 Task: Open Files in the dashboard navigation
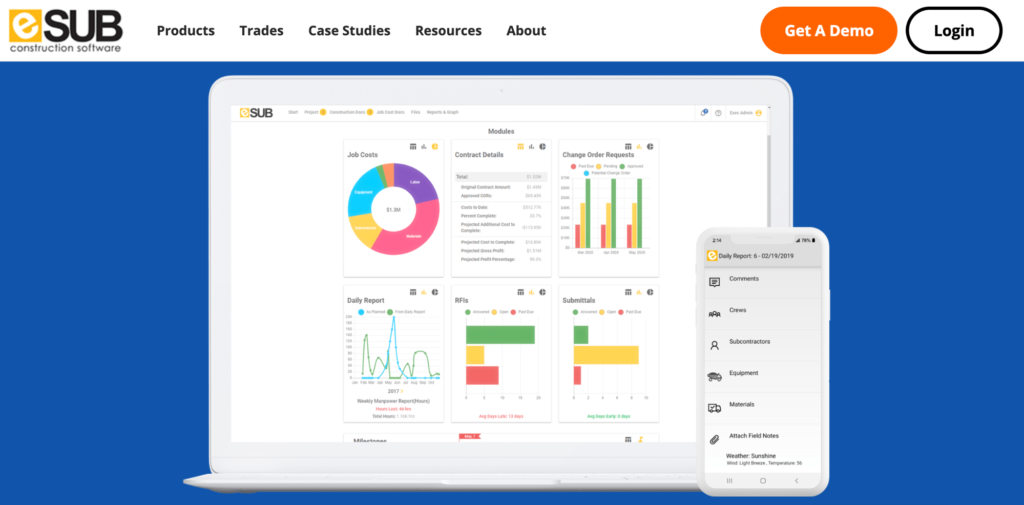415,112
